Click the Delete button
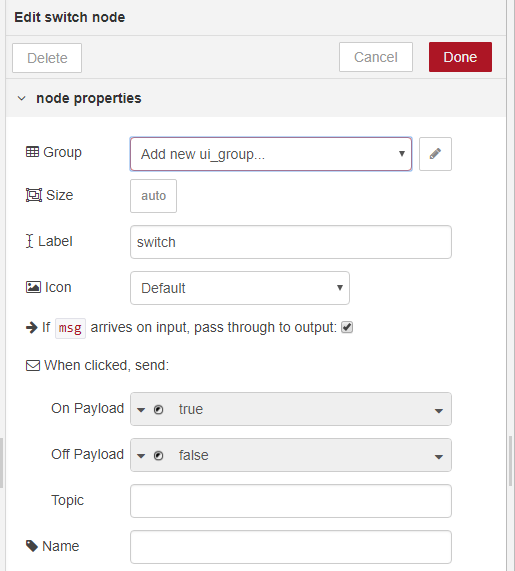Screen dimensions: 515x571 point(47,58)
